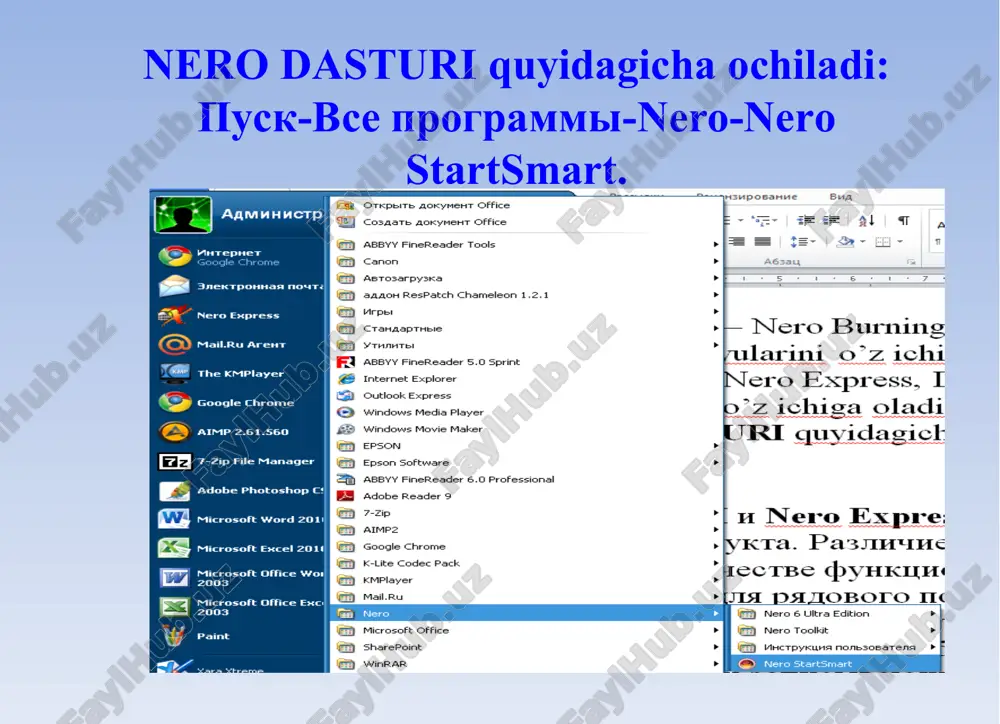Launch Internet Explorer from programs list

[524, 378]
